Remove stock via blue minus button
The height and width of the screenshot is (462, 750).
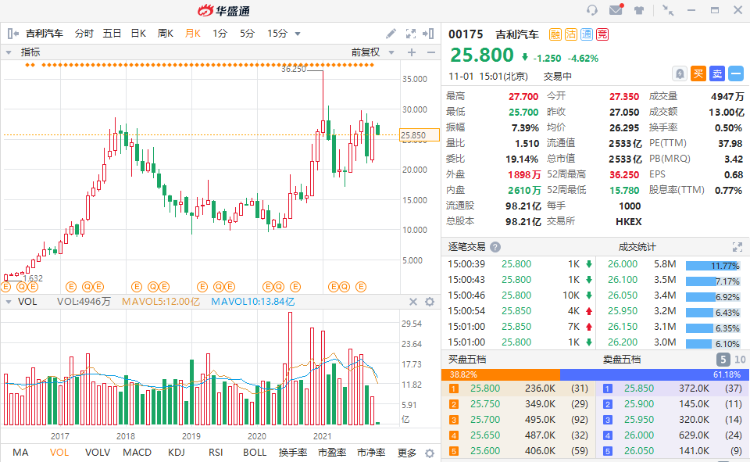[x=736, y=74]
